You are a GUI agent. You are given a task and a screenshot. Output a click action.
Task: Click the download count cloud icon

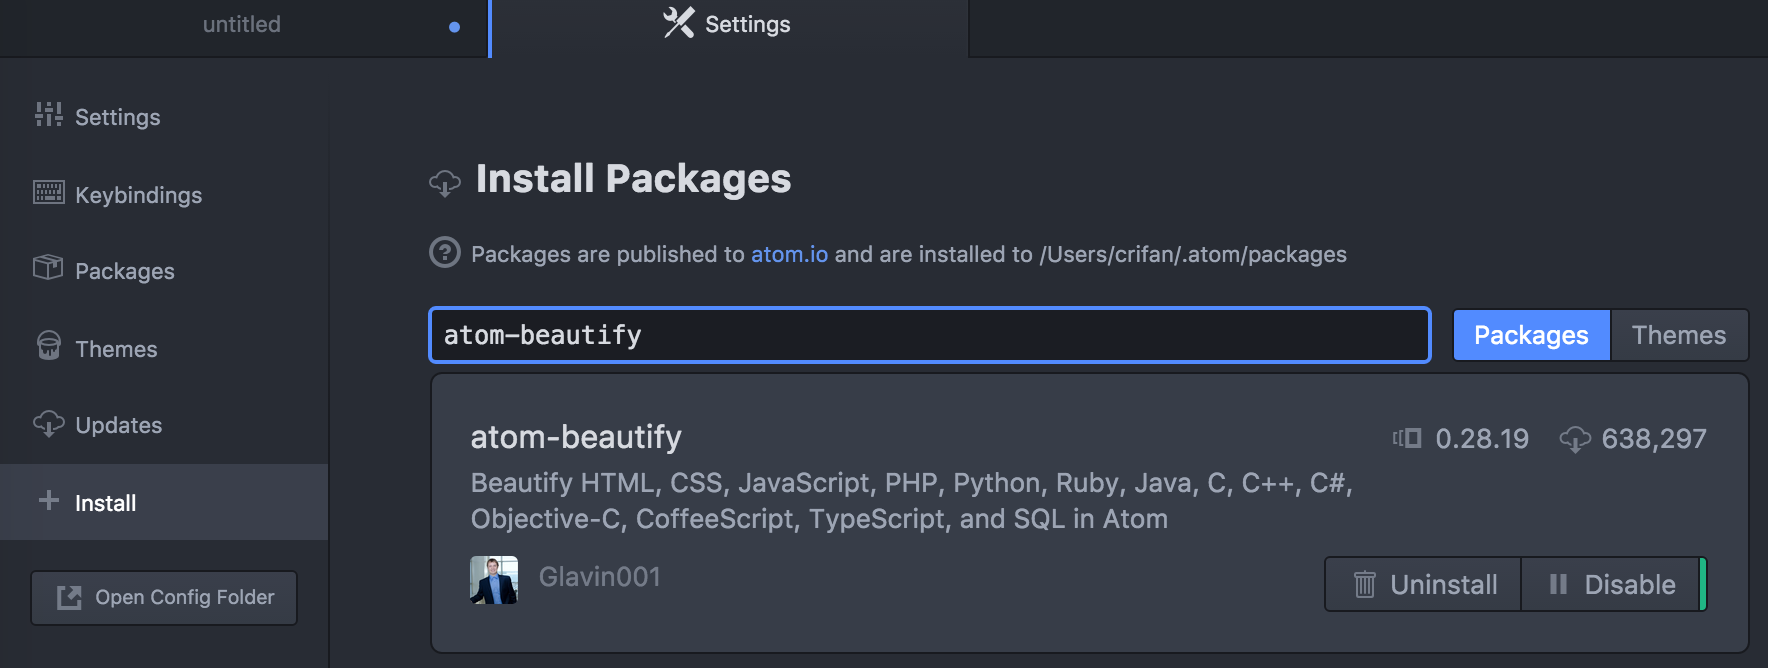click(1575, 439)
